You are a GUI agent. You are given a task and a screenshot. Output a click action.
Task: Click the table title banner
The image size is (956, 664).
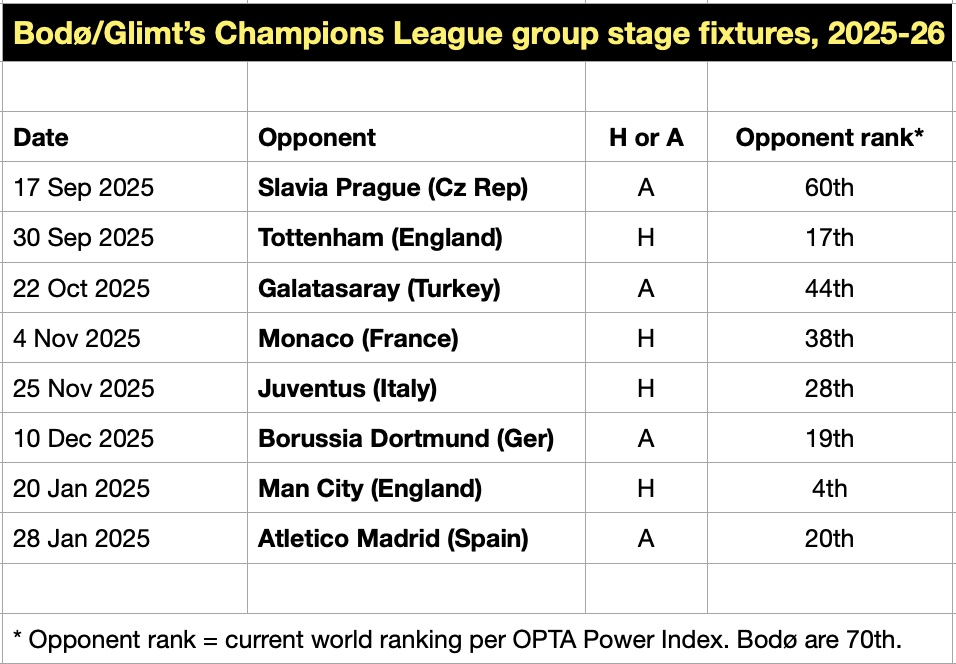pyautogui.click(x=478, y=33)
